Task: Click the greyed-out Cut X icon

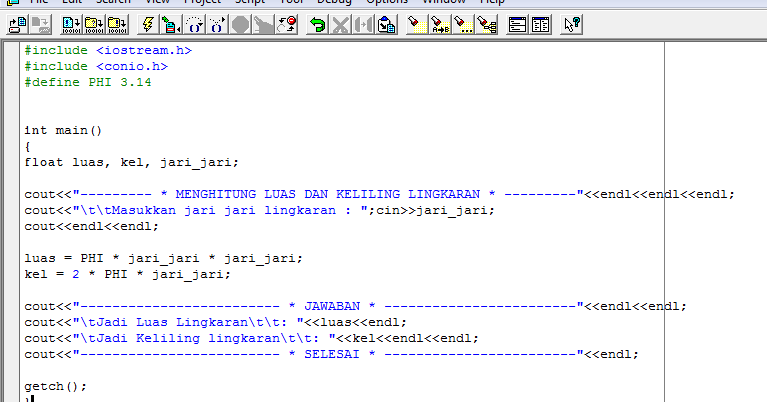Action: tap(340, 24)
